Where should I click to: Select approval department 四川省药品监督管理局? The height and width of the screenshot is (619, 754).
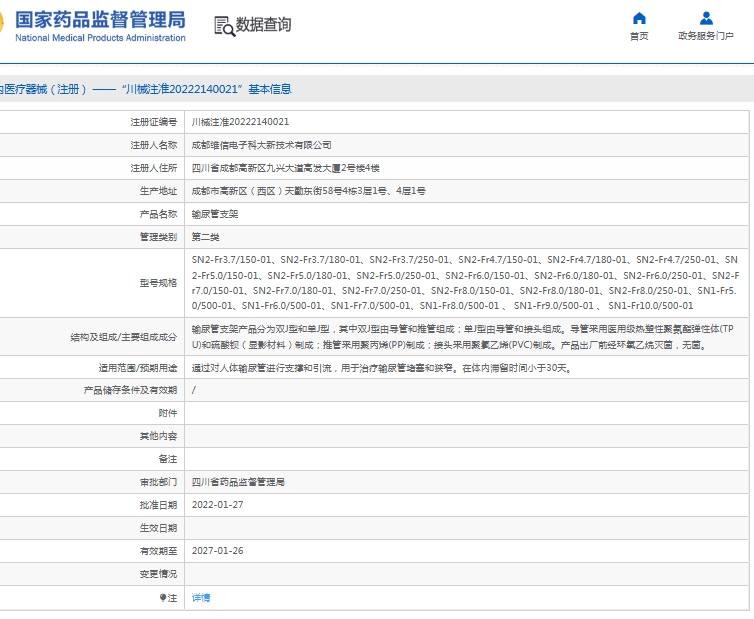pos(238,482)
